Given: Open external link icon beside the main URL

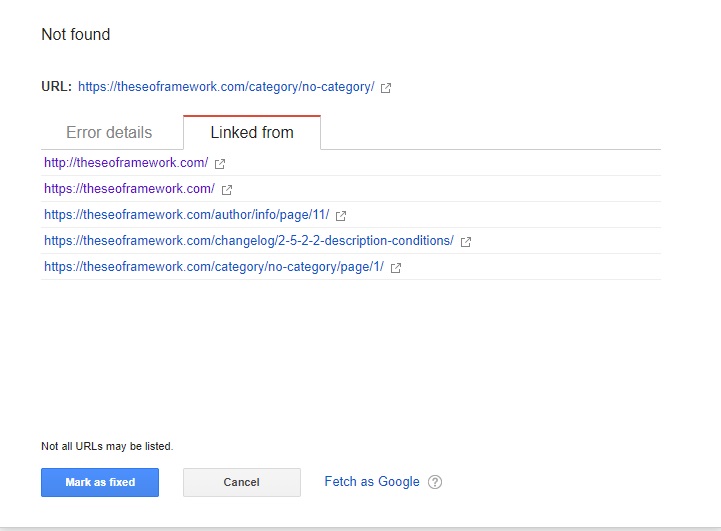Looking at the screenshot, I should pos(386,88).
